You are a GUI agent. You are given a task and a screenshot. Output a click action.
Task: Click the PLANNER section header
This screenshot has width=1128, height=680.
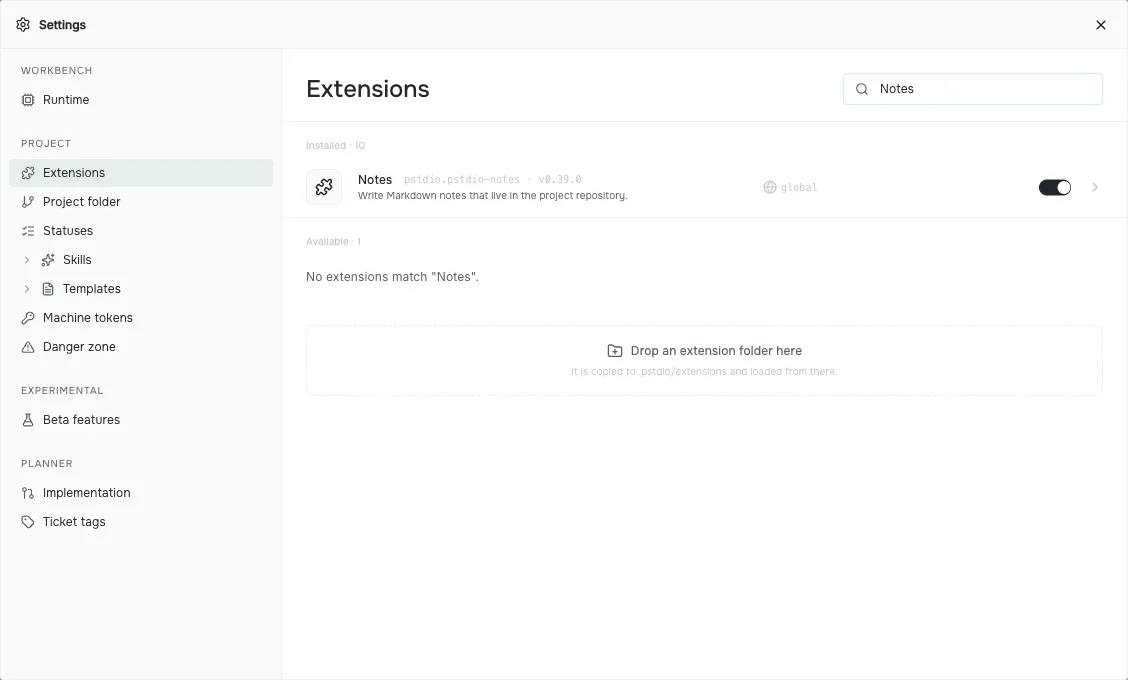pos(47,463)
